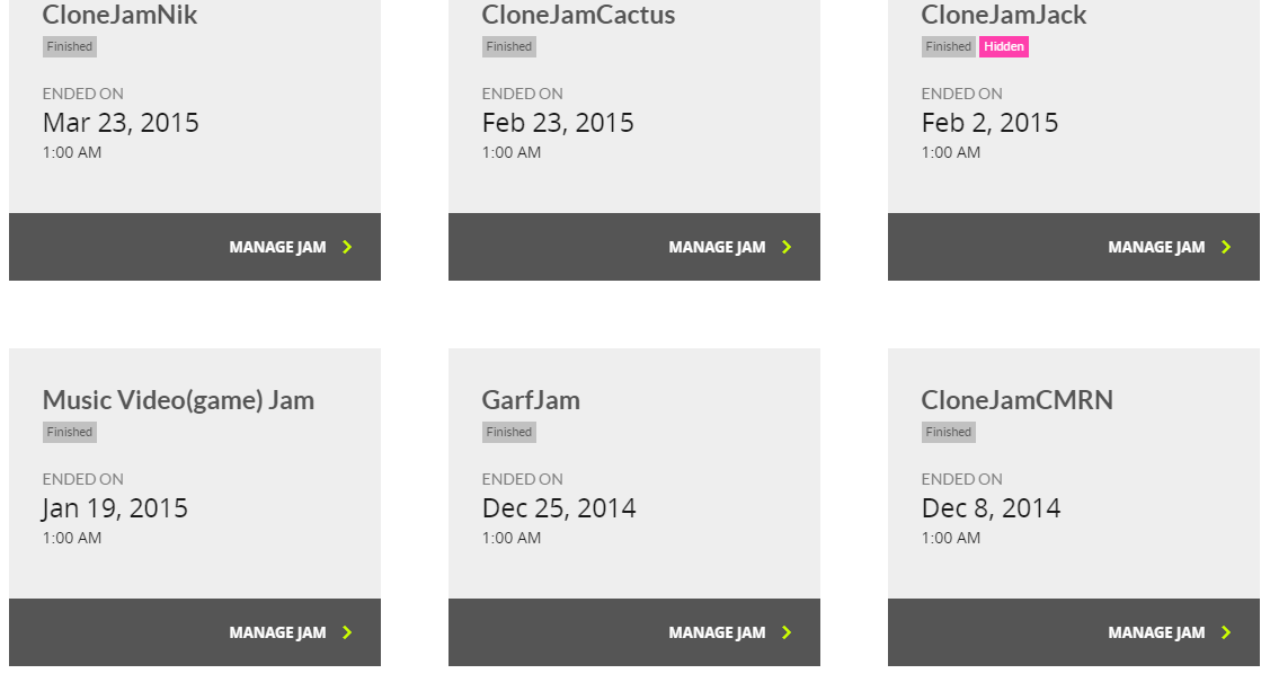
Task: Select the GarfJam card heading
Action: coord(531,400)
